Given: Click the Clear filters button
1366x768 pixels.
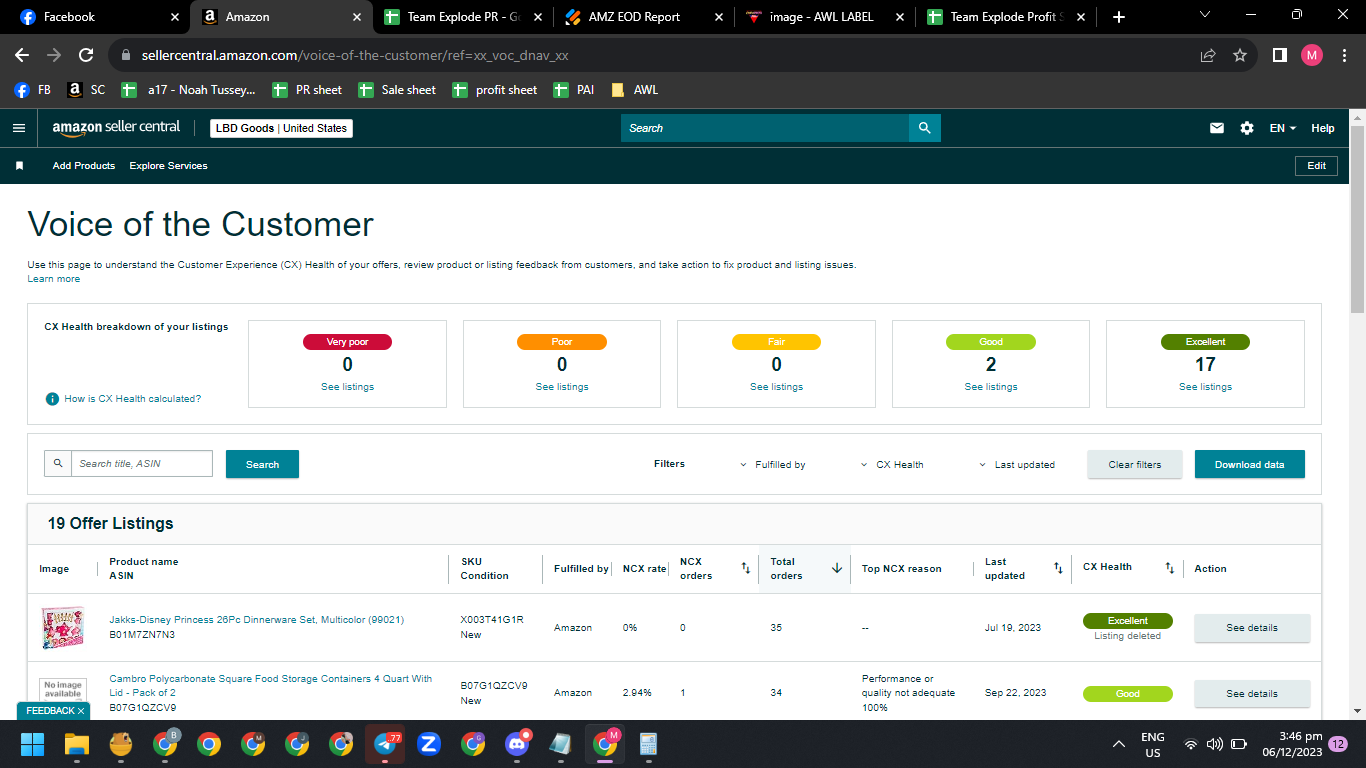Looking at the screenshot, I should pos(1135,464).
